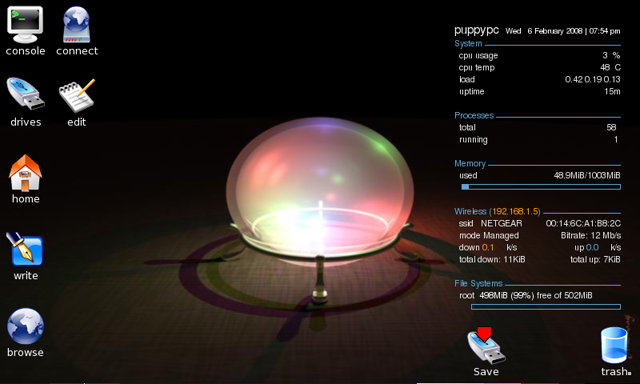Click the cpu usage line
The width and height of the screenshot is (640, 384).
pyautogui.click(x=539, y=55)
